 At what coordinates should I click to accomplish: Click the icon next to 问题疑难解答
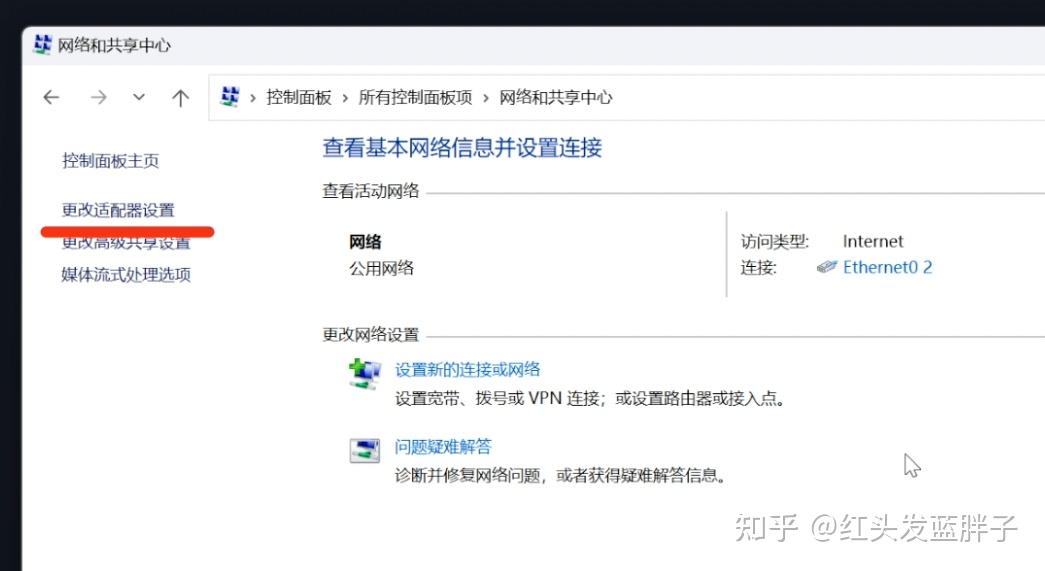(x=364, y=451)
